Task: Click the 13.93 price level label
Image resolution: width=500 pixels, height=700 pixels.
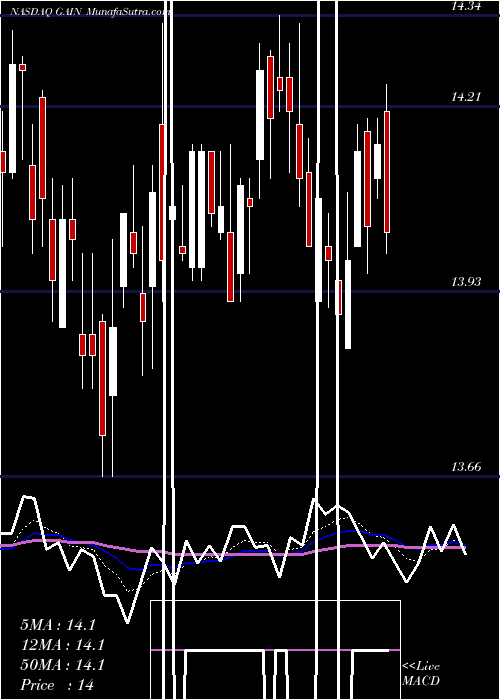Action: (x=466, y=282)
